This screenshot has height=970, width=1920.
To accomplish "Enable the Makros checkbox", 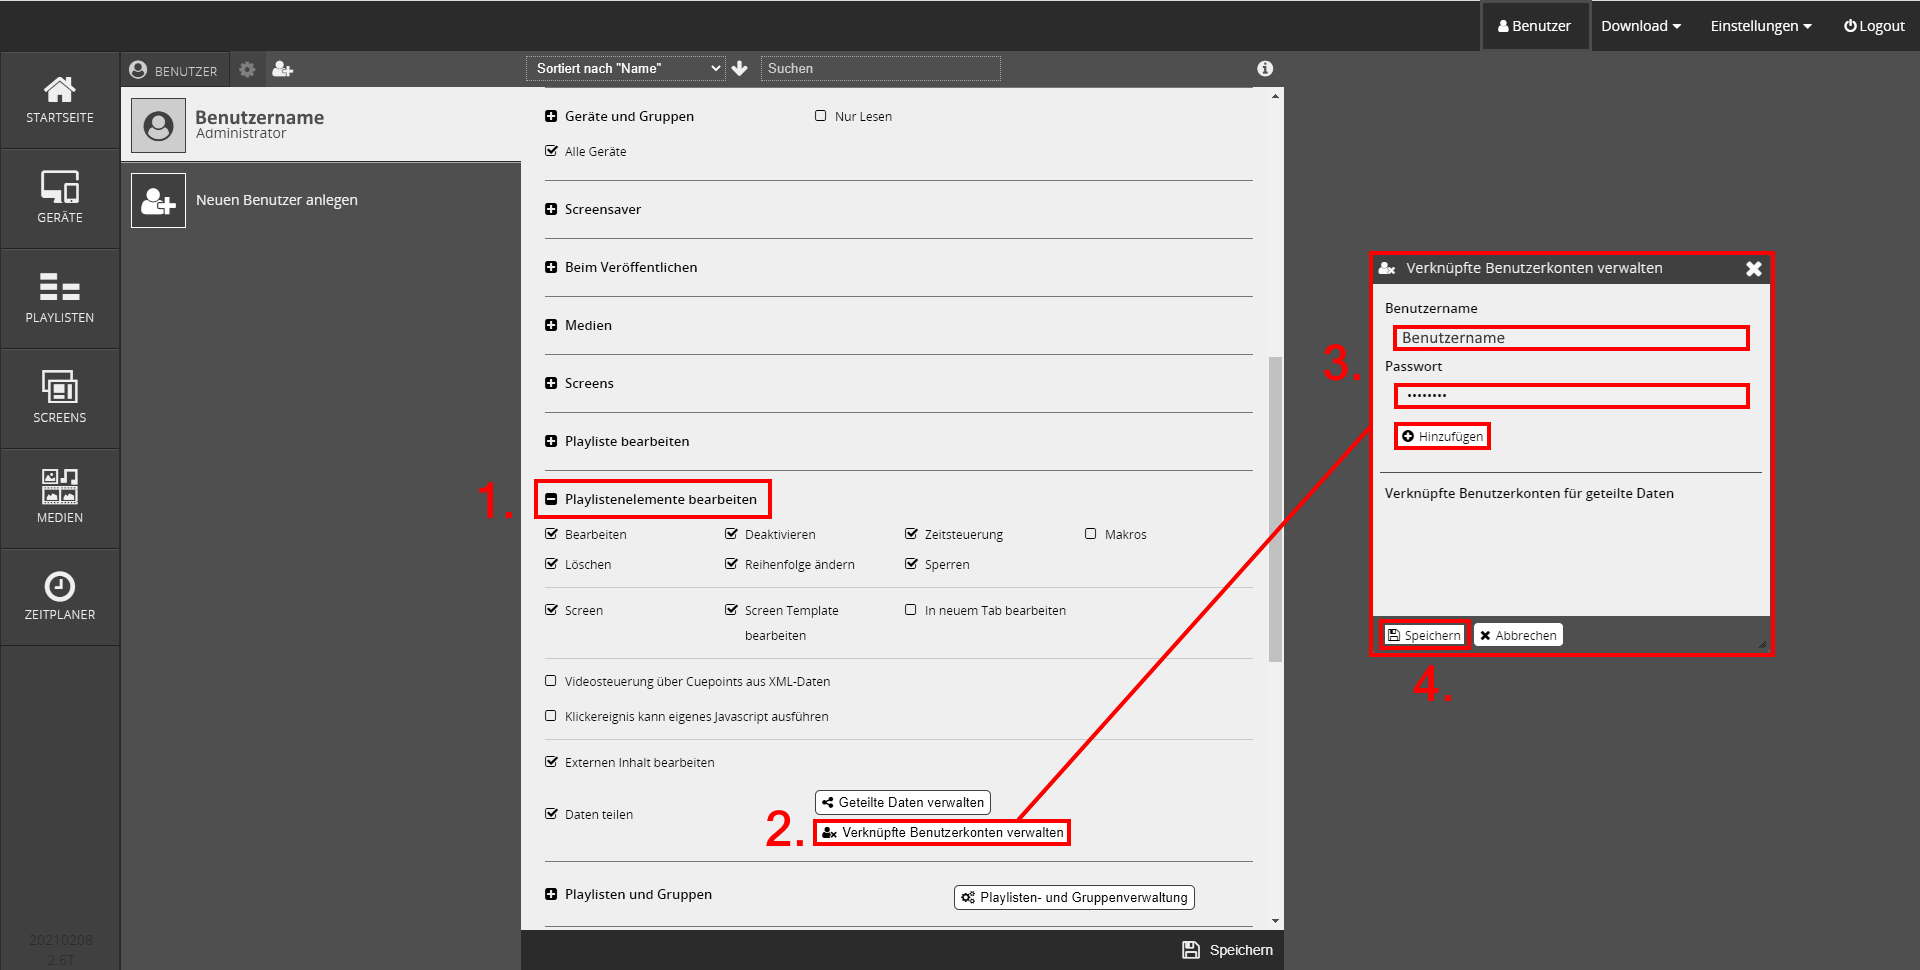I will (x=1091, y=534).
